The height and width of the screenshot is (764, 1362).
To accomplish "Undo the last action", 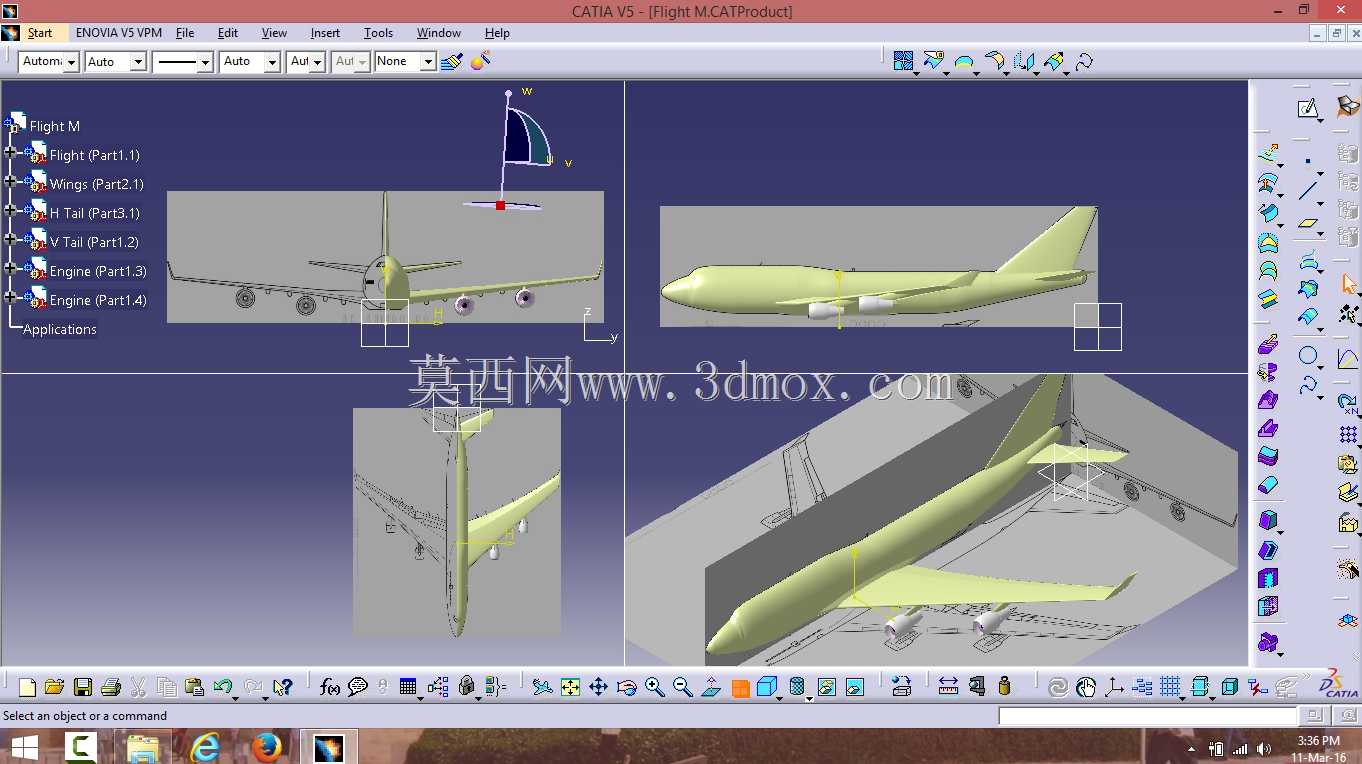I will (x=223, y=687).
